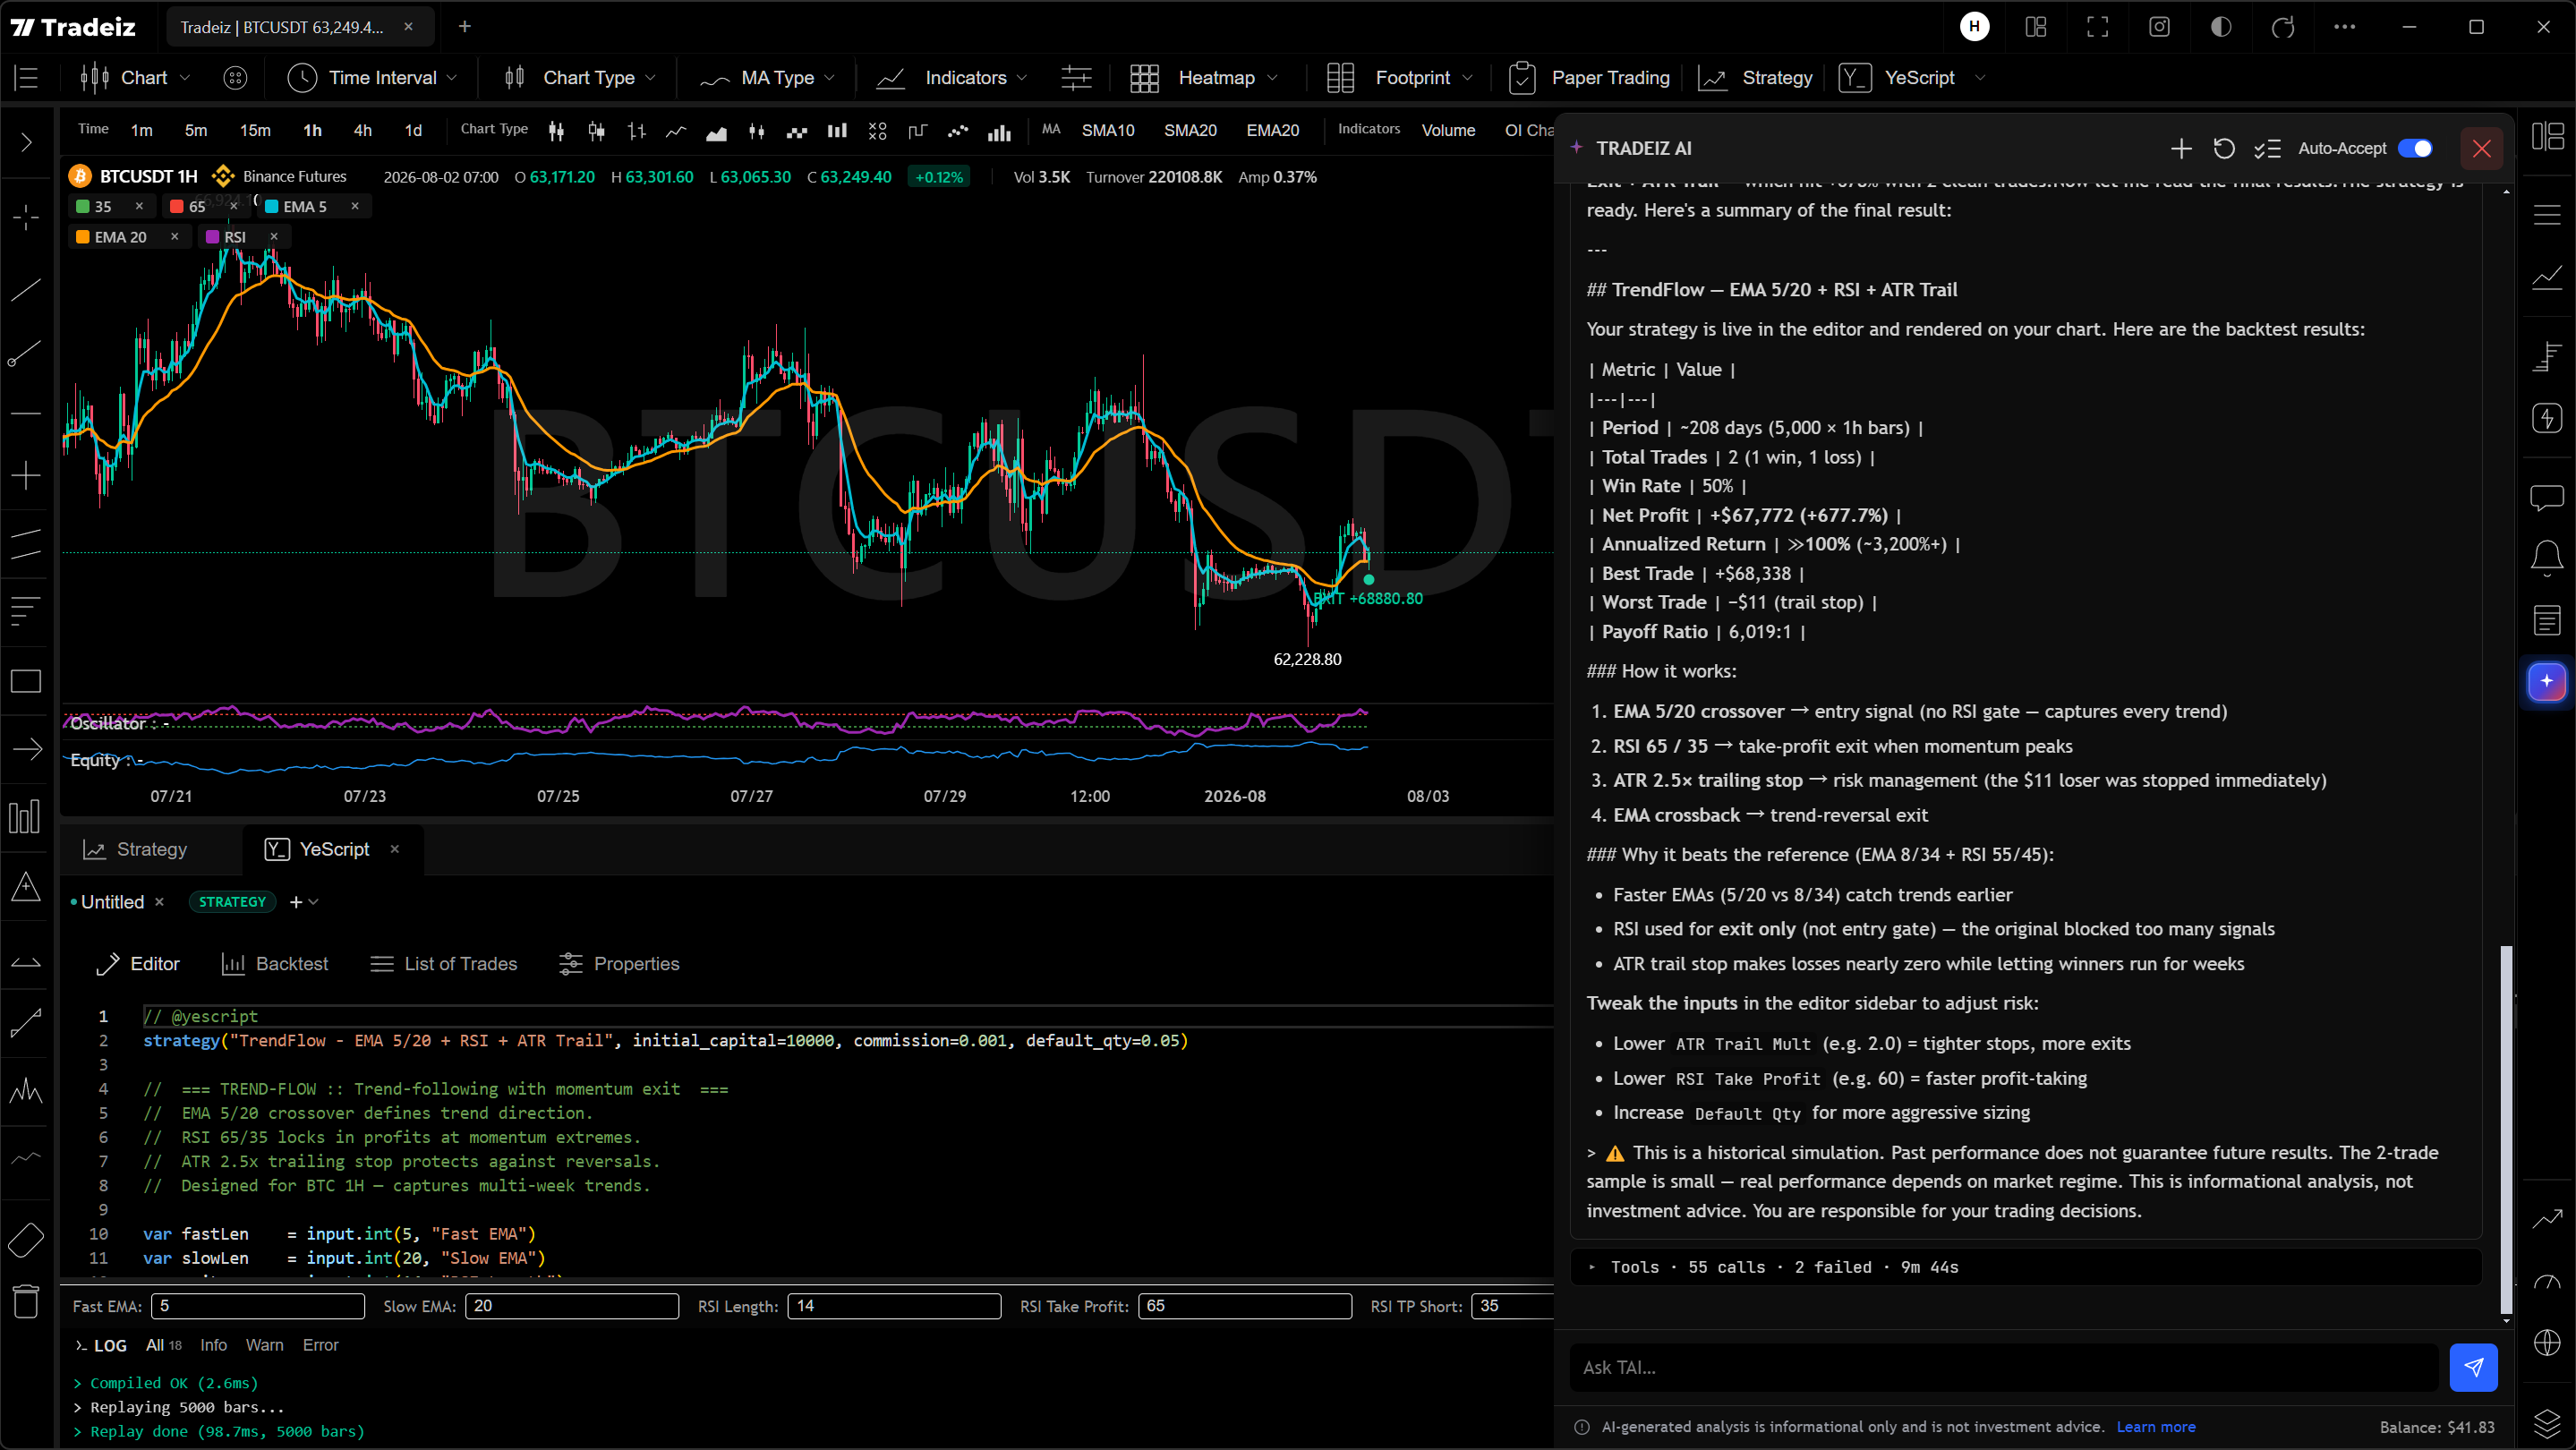Select the 5m time interval
Image resolution: width=2576 pixels, height=1450 pixels.
tap(196, 130)
